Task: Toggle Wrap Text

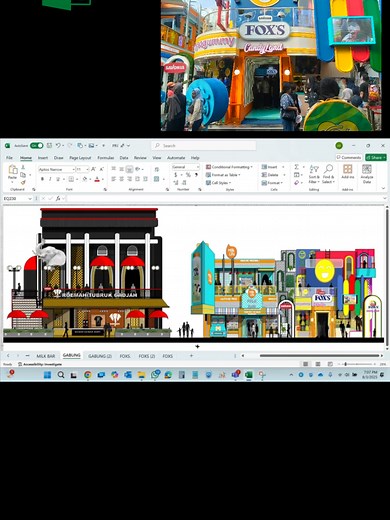Action: pos(157,170)
